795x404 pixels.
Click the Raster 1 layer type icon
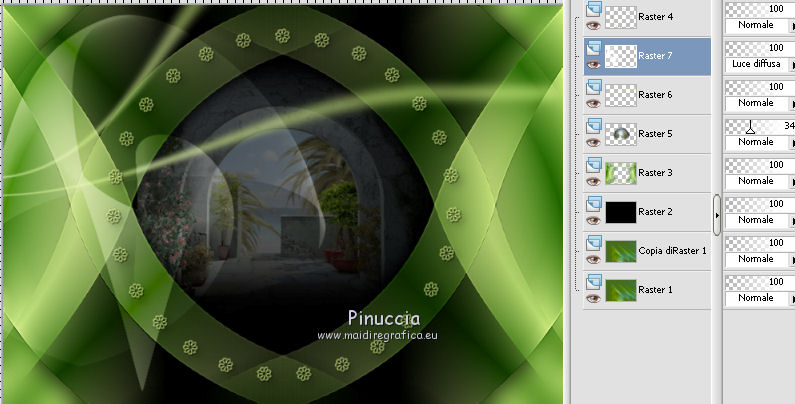coord(594,282)
